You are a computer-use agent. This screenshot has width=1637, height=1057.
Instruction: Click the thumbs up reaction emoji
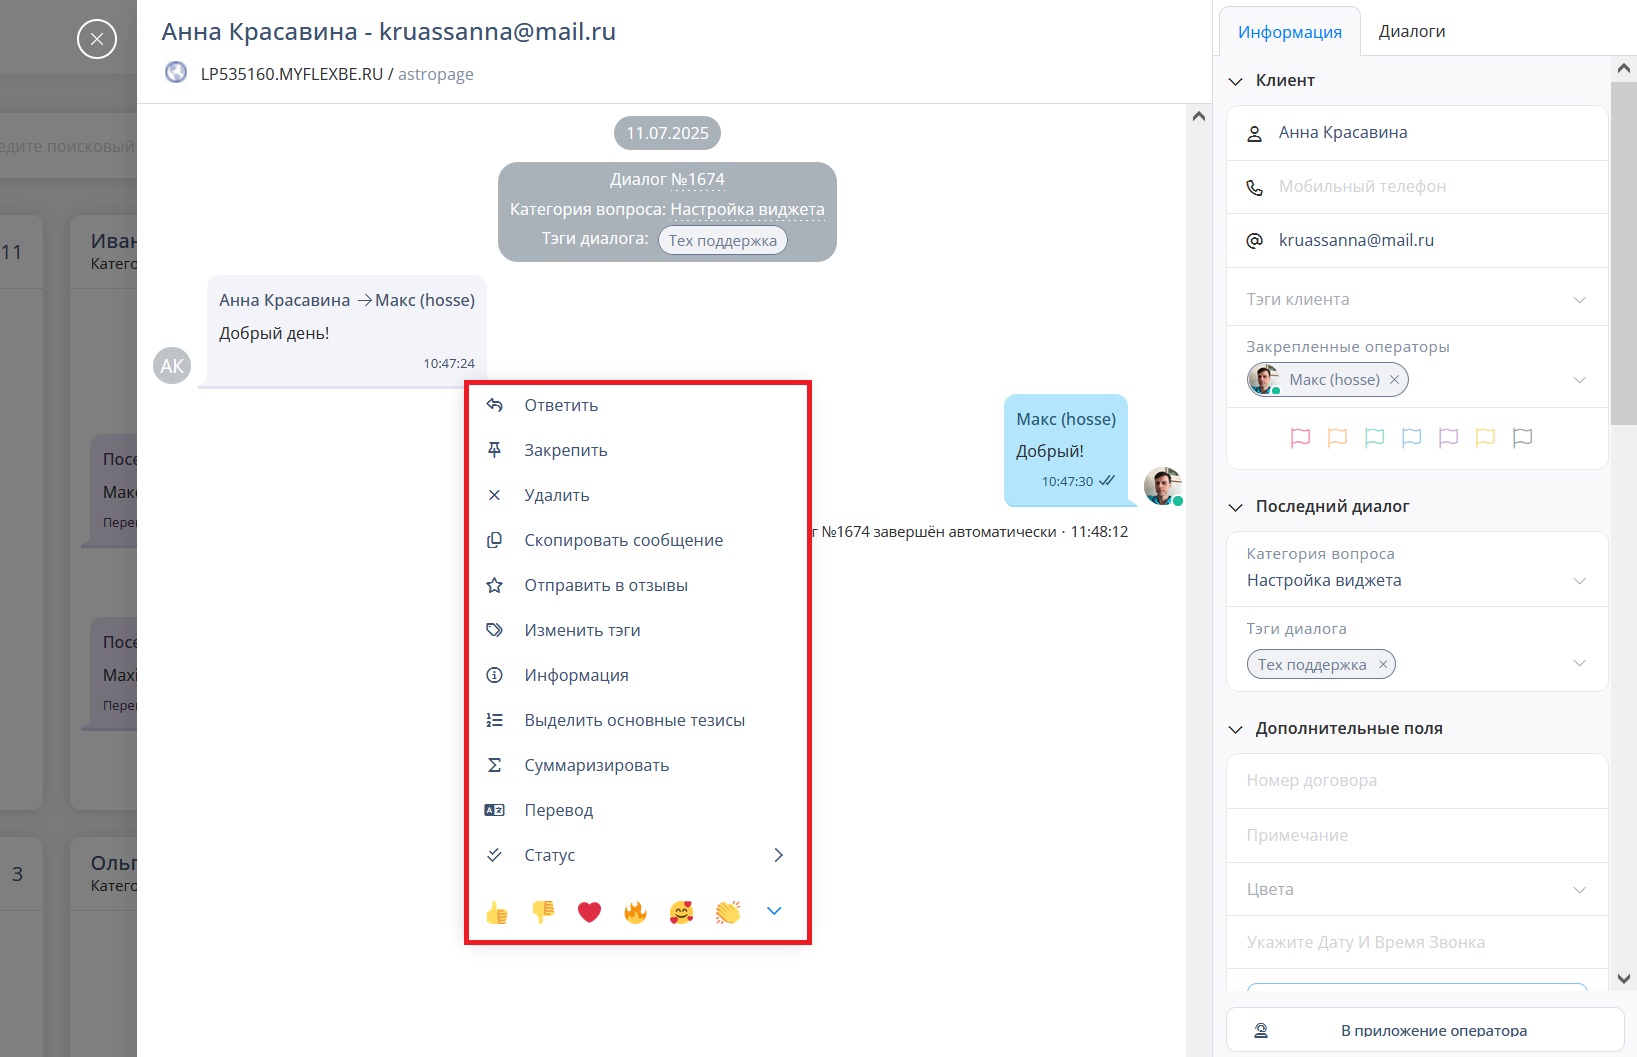point(497,912)
